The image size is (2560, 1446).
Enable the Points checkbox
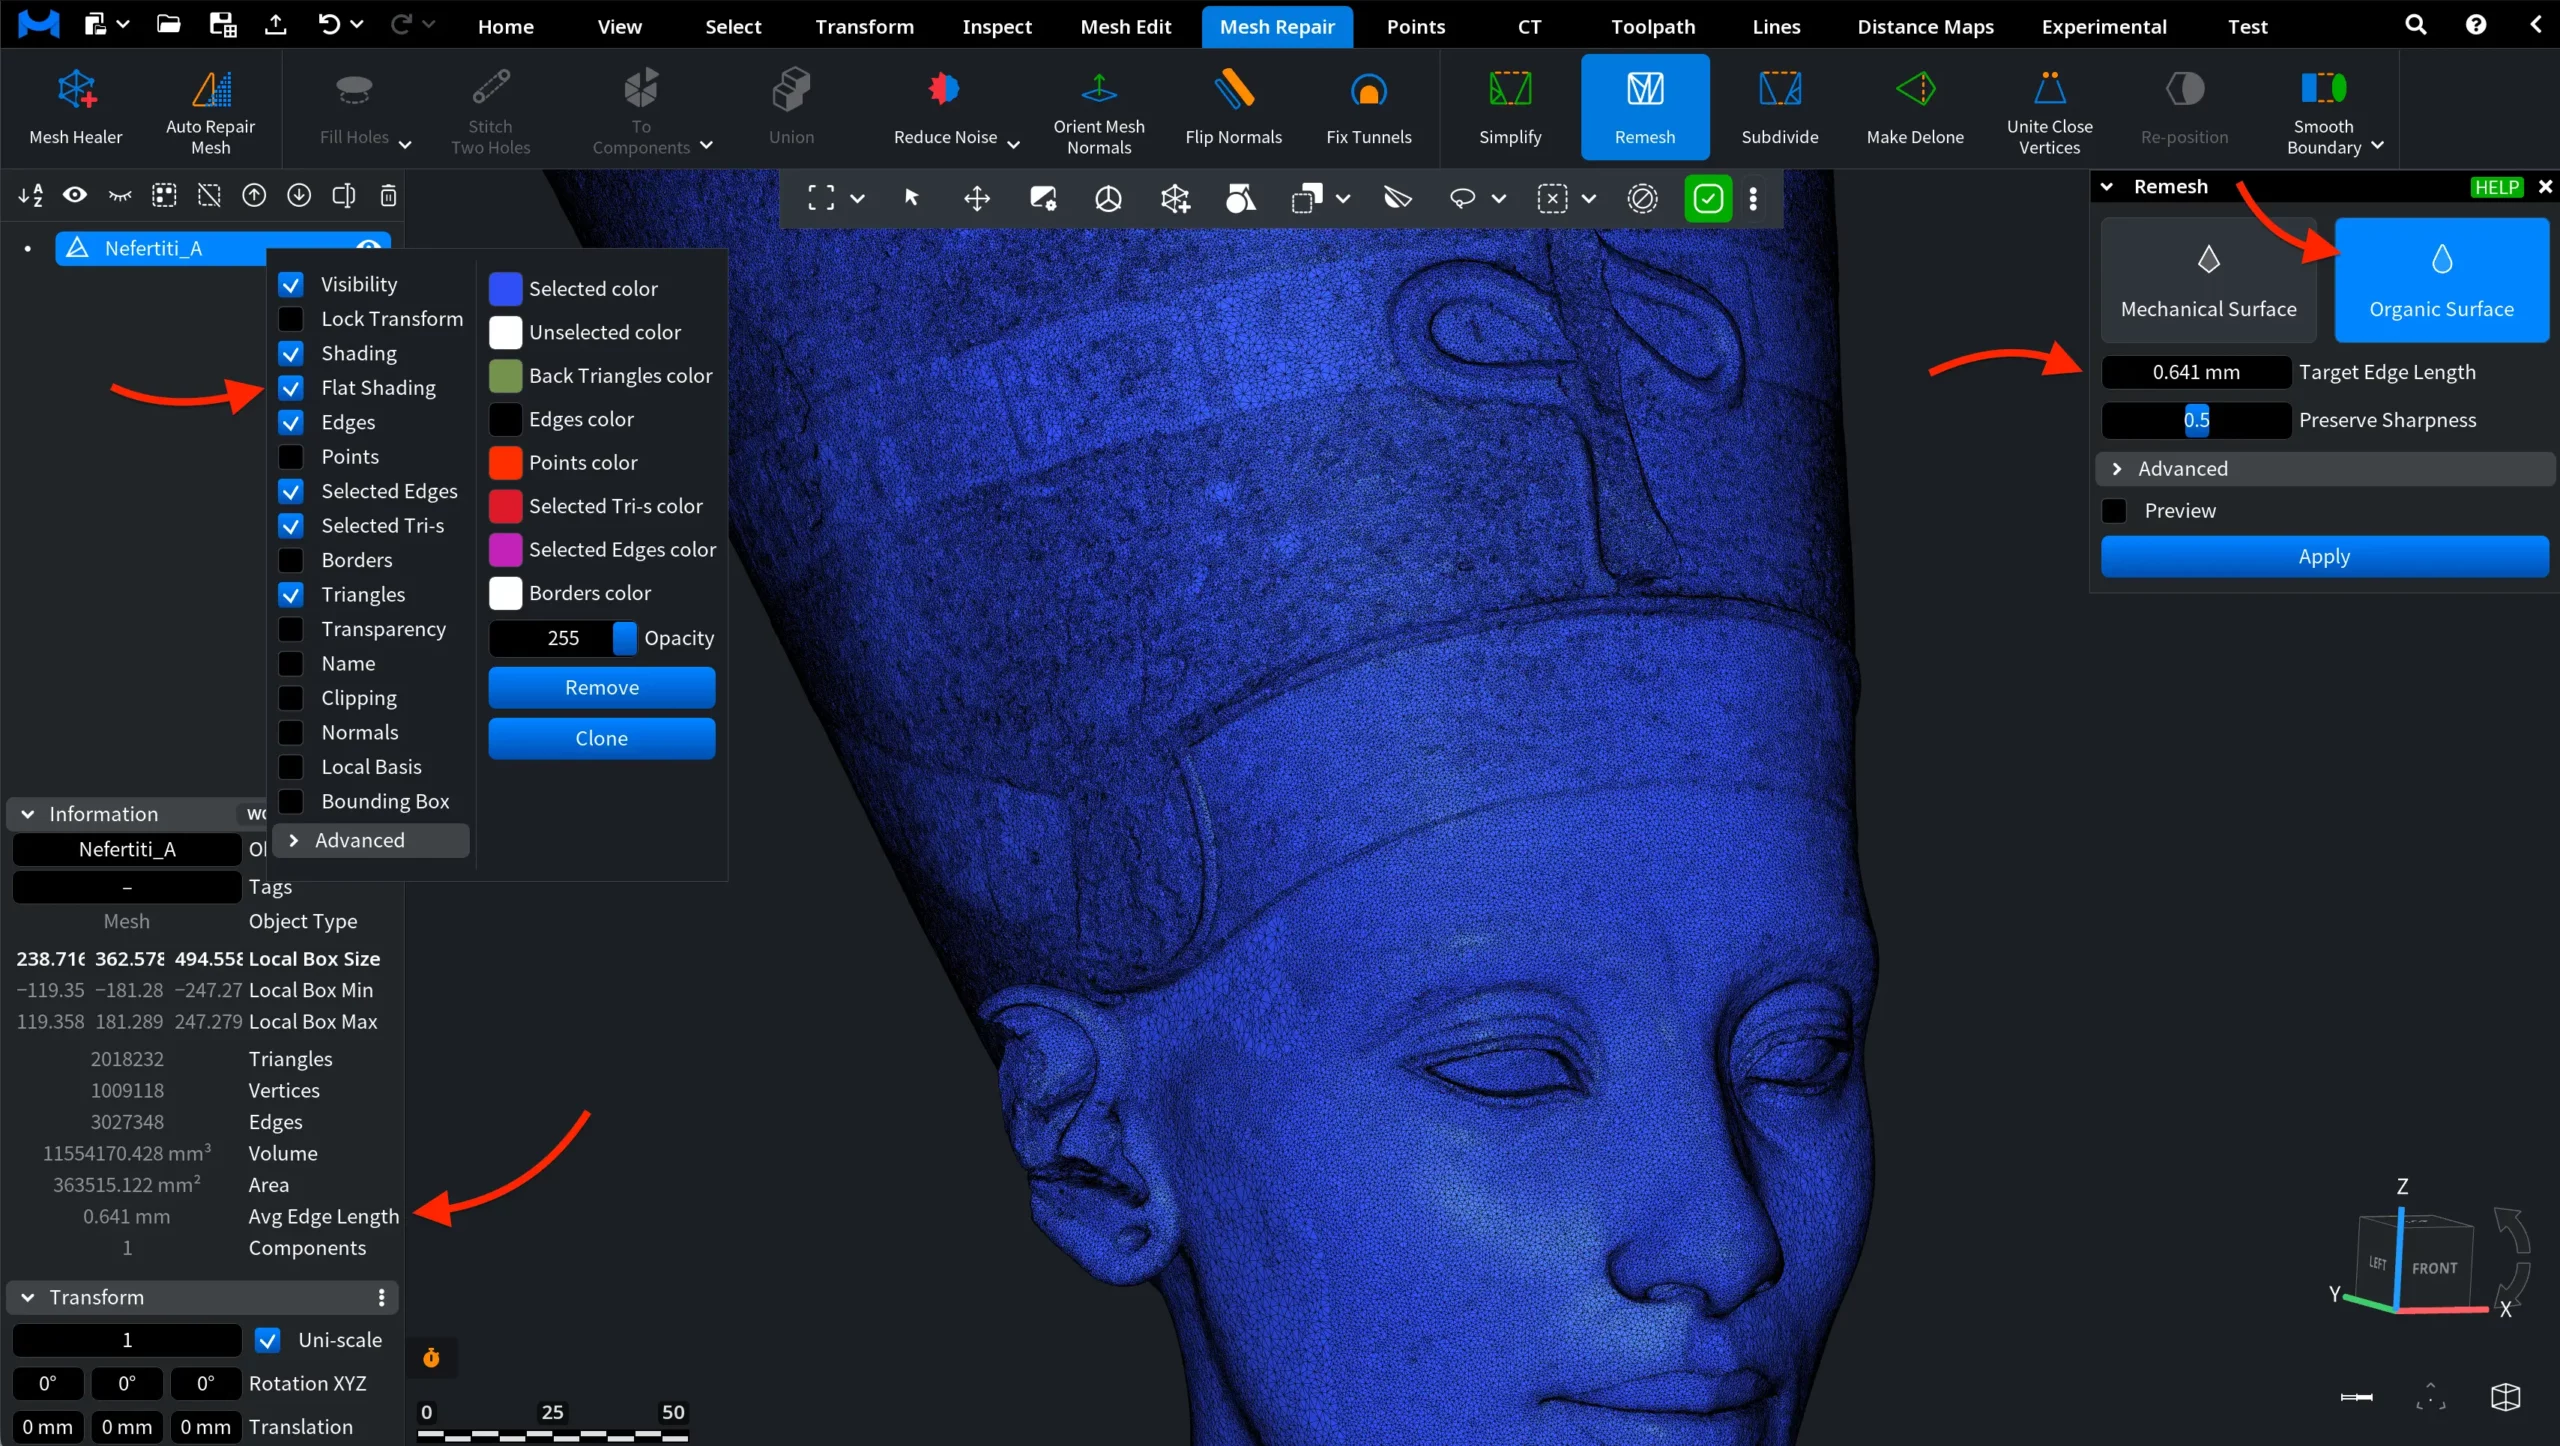pyautogui.click(x=291, y=457)
